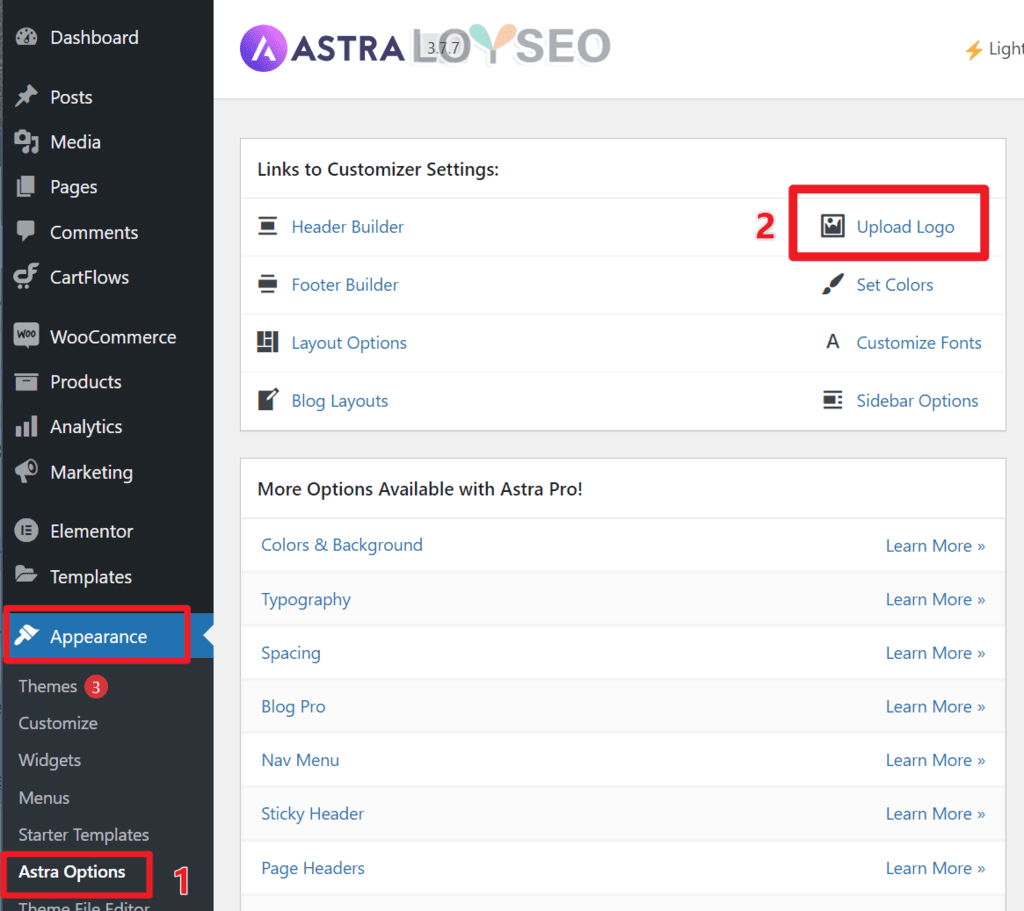Click Learn More for Blog Pro
Viewport: 1024px width, 911px height.
click(x=935, y=707)
